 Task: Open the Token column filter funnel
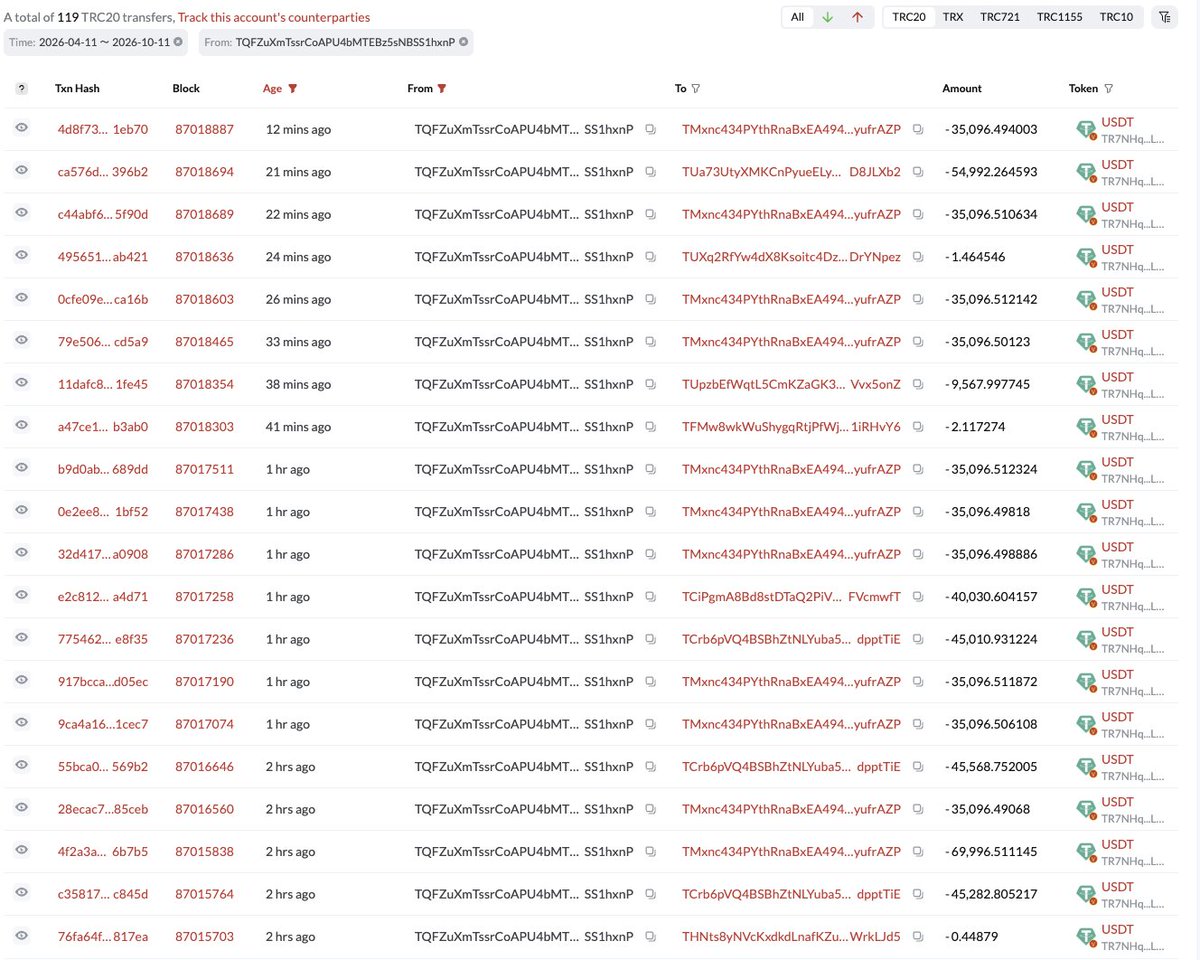(x=1108, y=88)
